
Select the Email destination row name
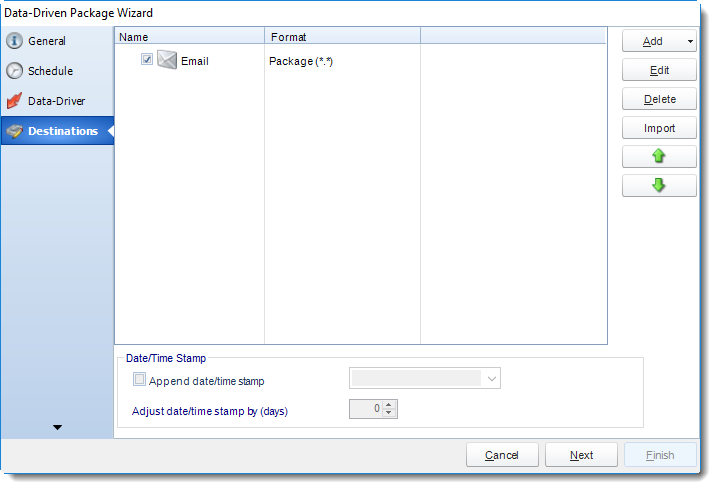pyautogui.click(x=195, y=61)
